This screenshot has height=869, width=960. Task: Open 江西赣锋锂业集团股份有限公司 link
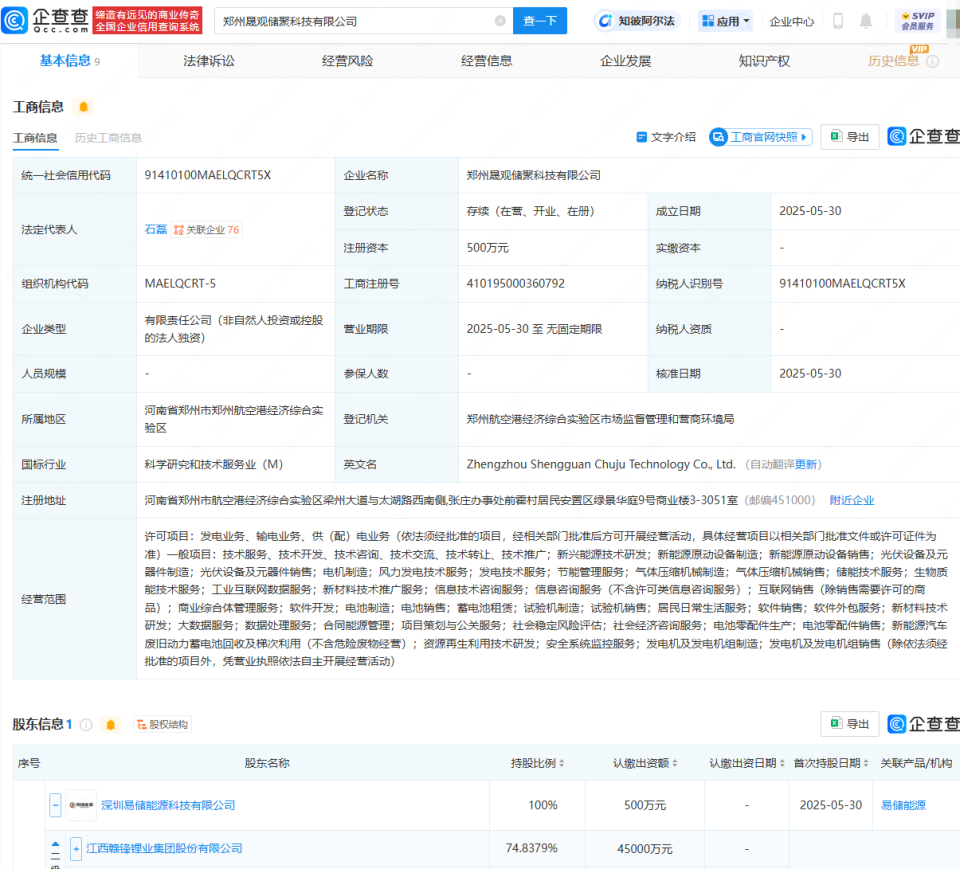click(x=164, y=849)
